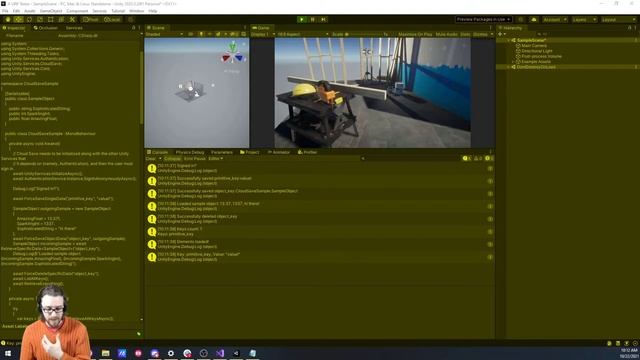
Task: Toggle Pivot handle position button
Action: (91, 20)
